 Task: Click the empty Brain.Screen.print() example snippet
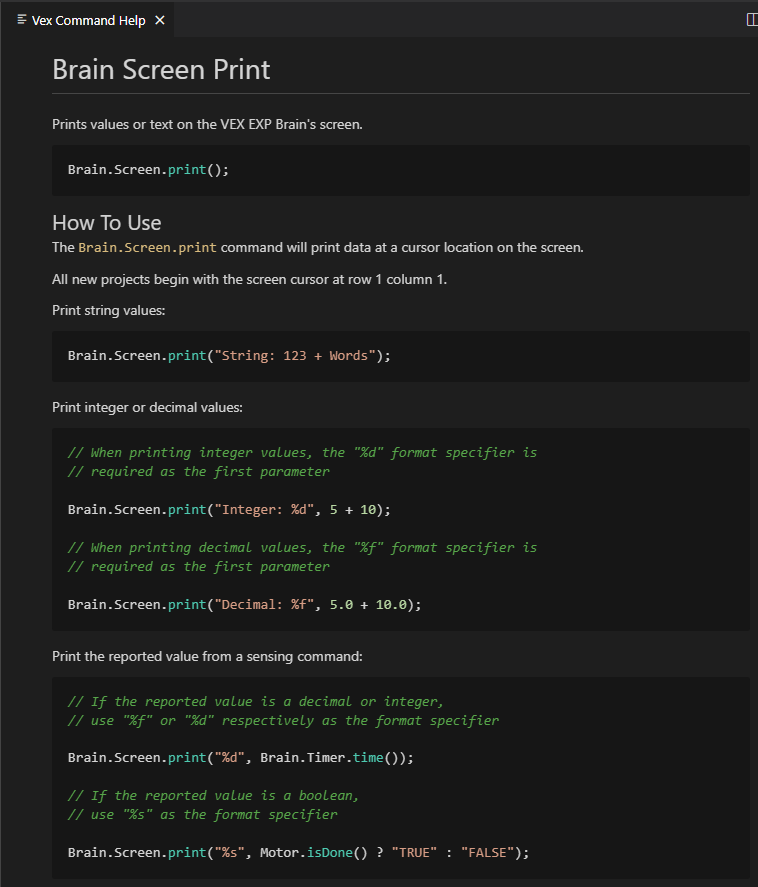150,170
